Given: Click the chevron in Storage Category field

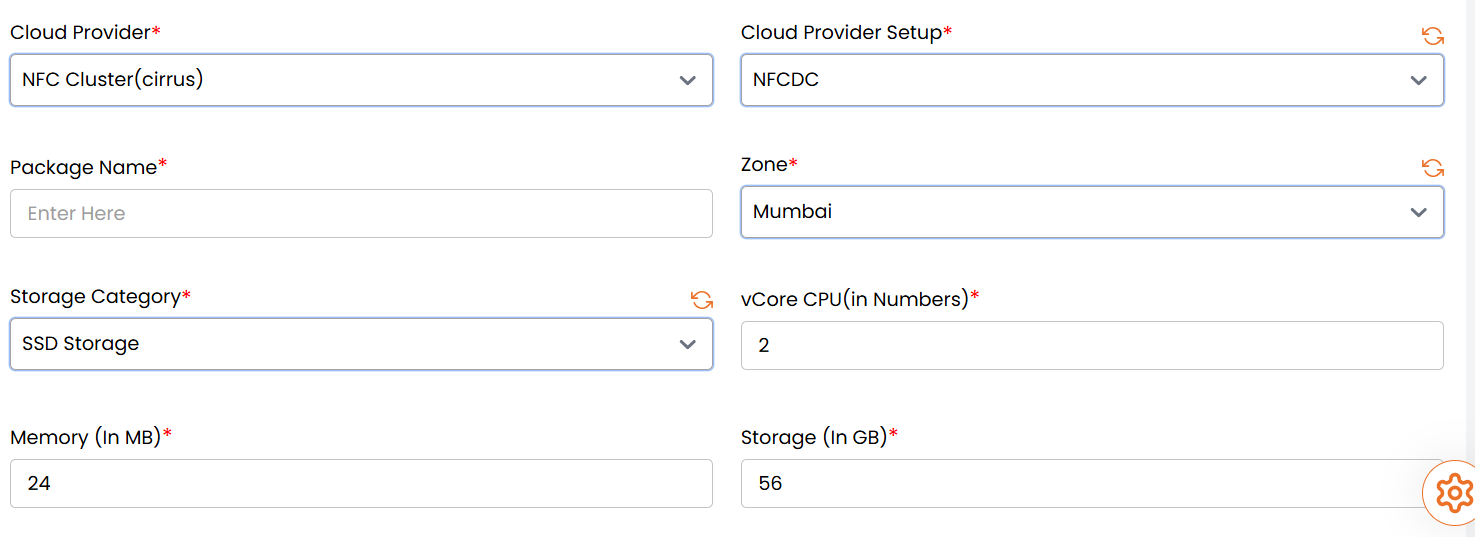Looking at the screenshot, I should tap(687, 344).
